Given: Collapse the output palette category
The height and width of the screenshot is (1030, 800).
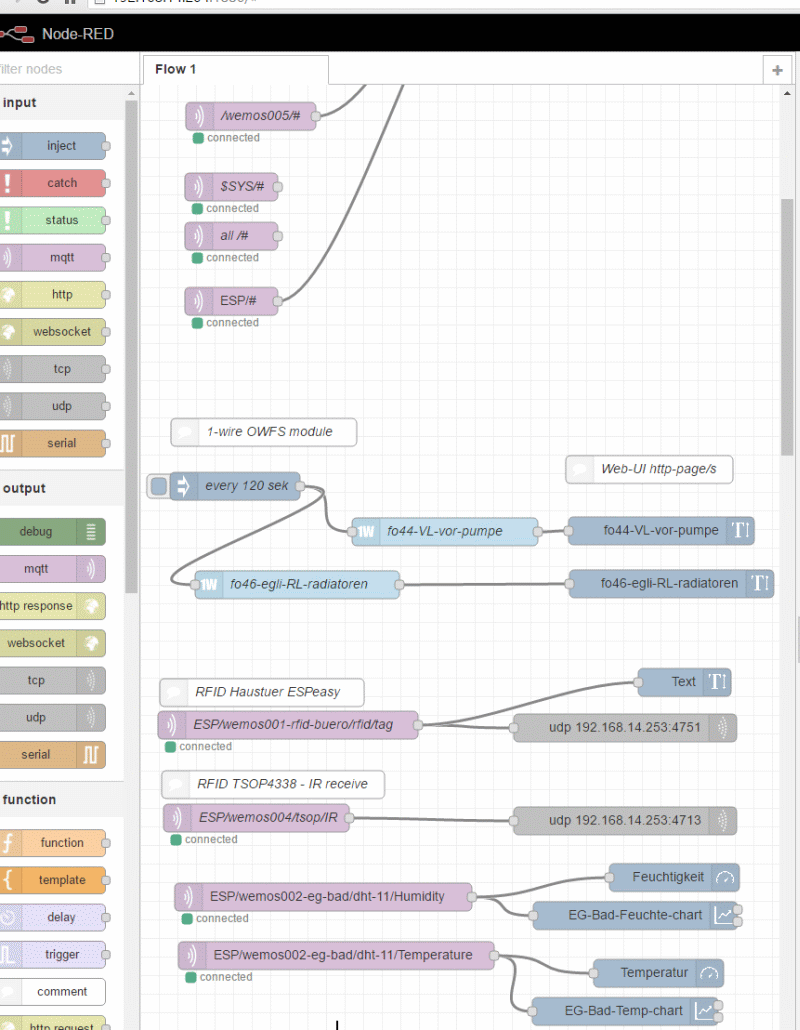Looking at the screenshot, I should click(62, 489).
